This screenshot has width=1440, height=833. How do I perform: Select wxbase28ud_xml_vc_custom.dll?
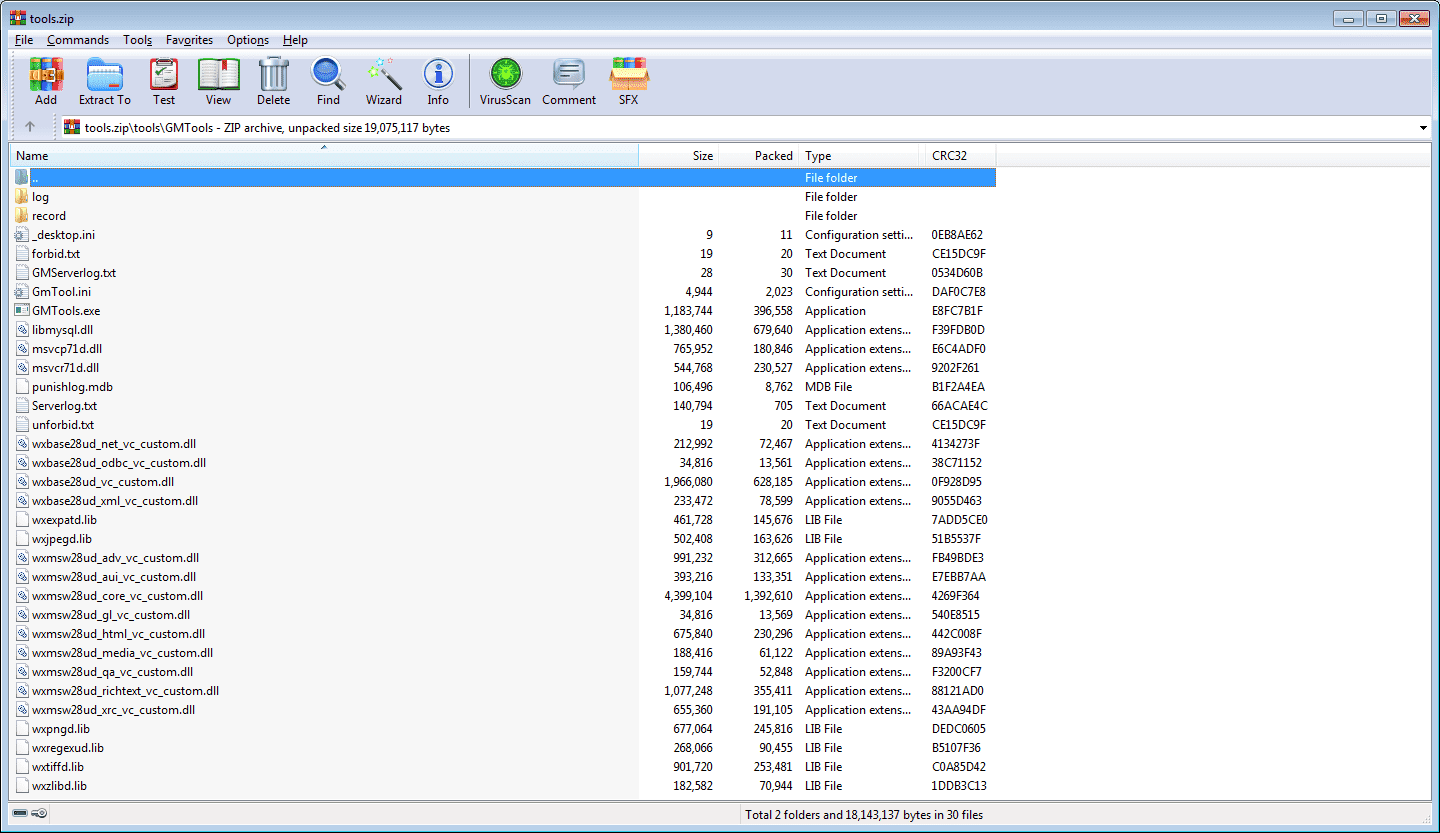click(x=115, y=501)
